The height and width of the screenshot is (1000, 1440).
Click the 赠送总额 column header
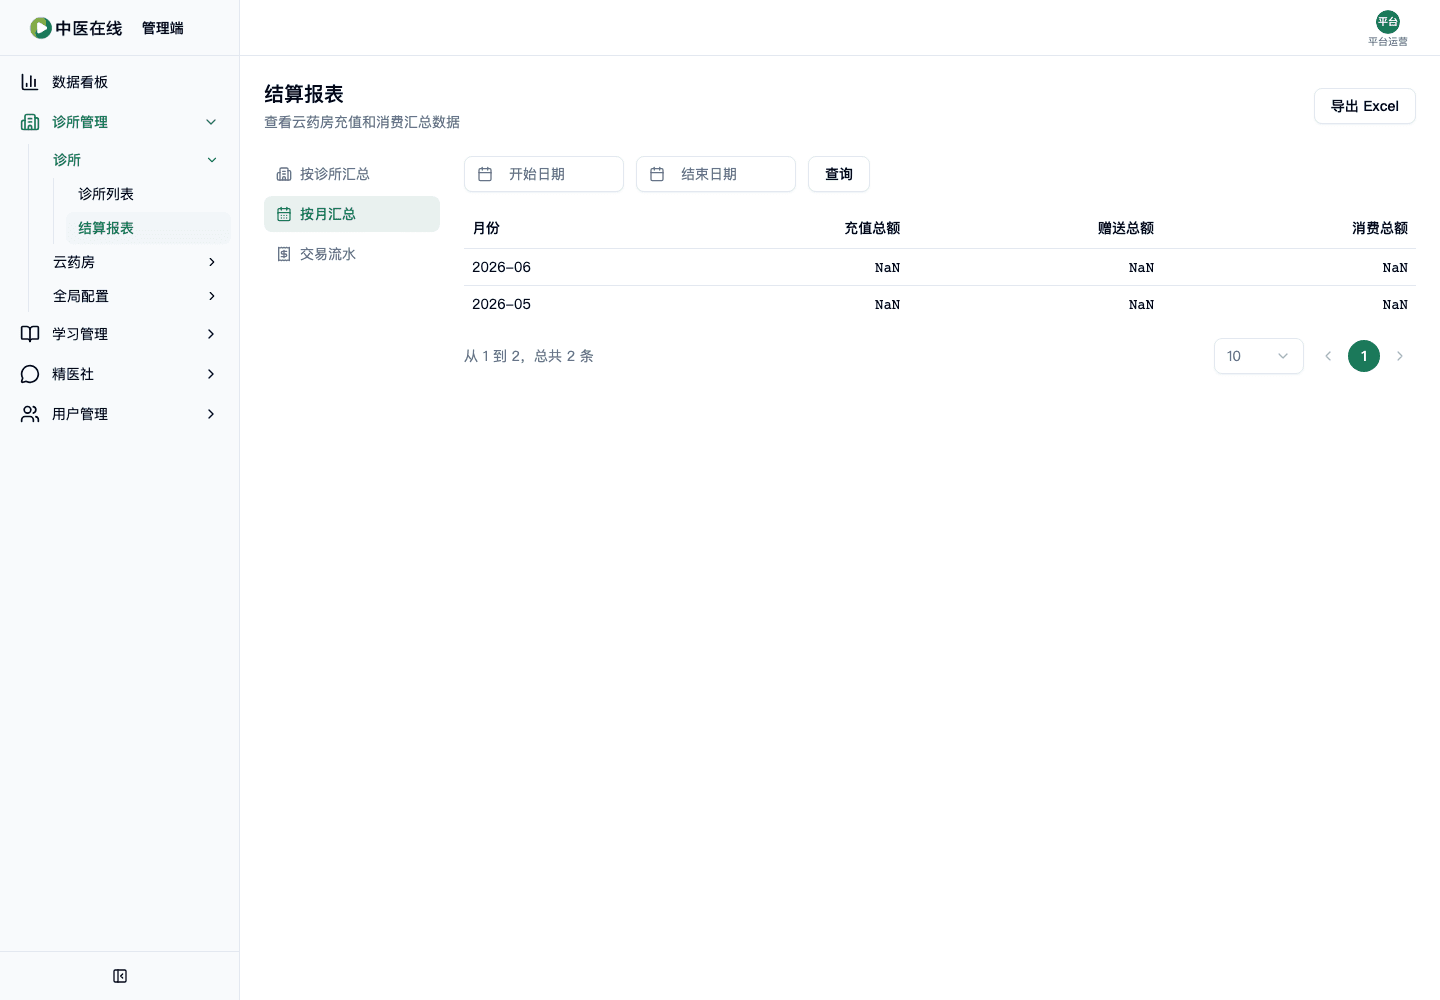tap(1126, 228)
